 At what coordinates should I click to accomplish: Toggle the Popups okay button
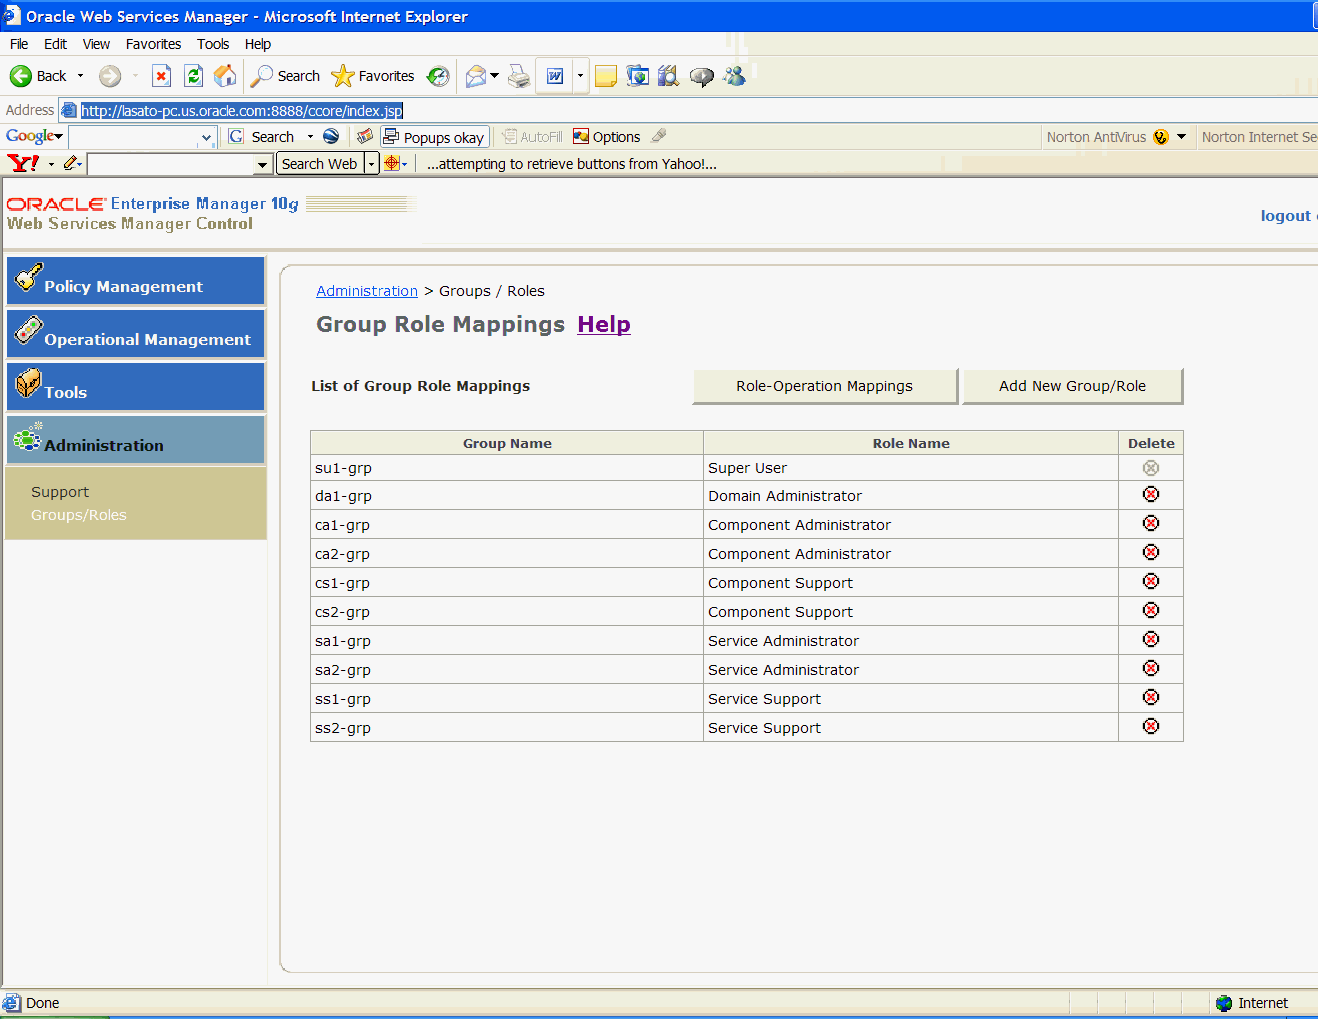click(435, 137)
